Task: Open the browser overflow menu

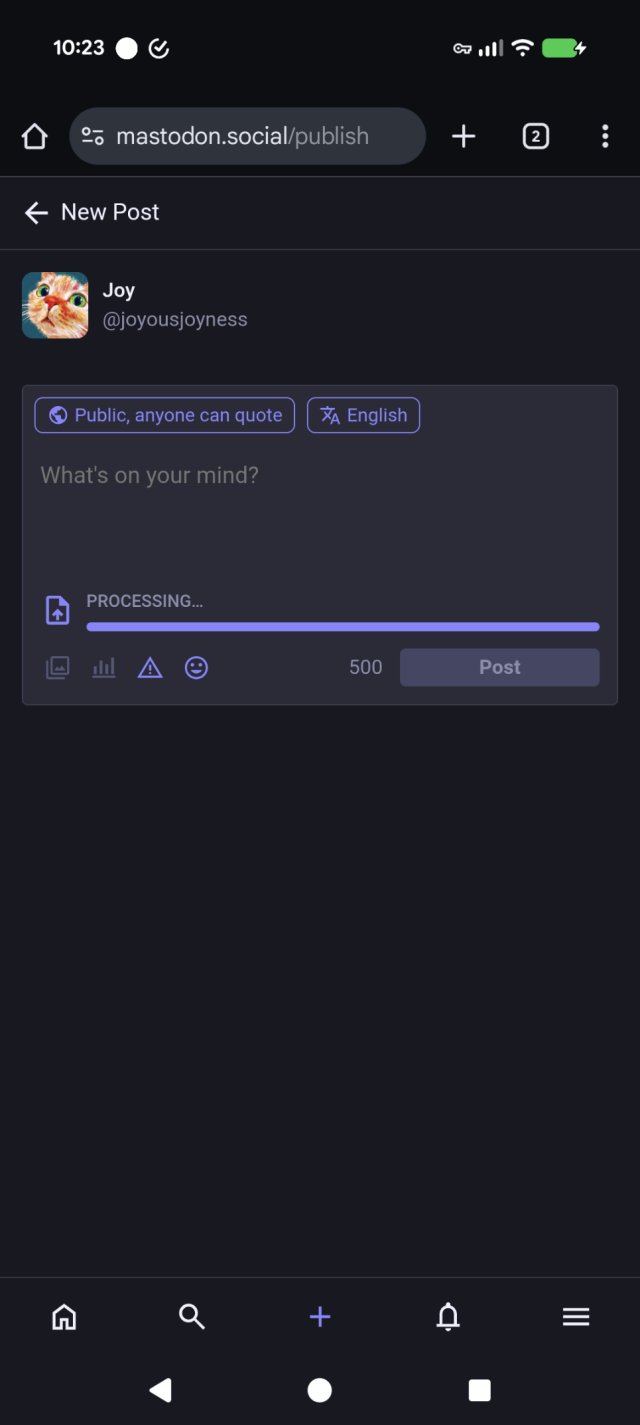Action: 605,136
